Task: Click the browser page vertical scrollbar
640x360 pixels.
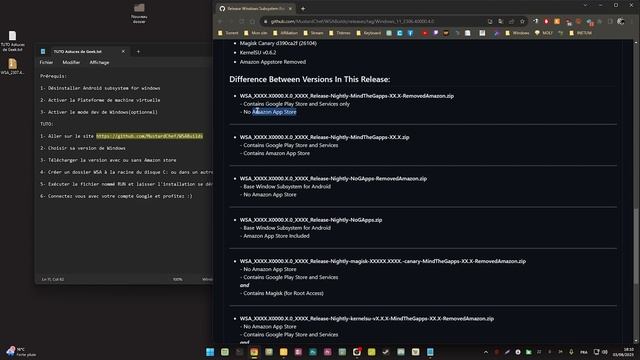Action: pos(636,245)
